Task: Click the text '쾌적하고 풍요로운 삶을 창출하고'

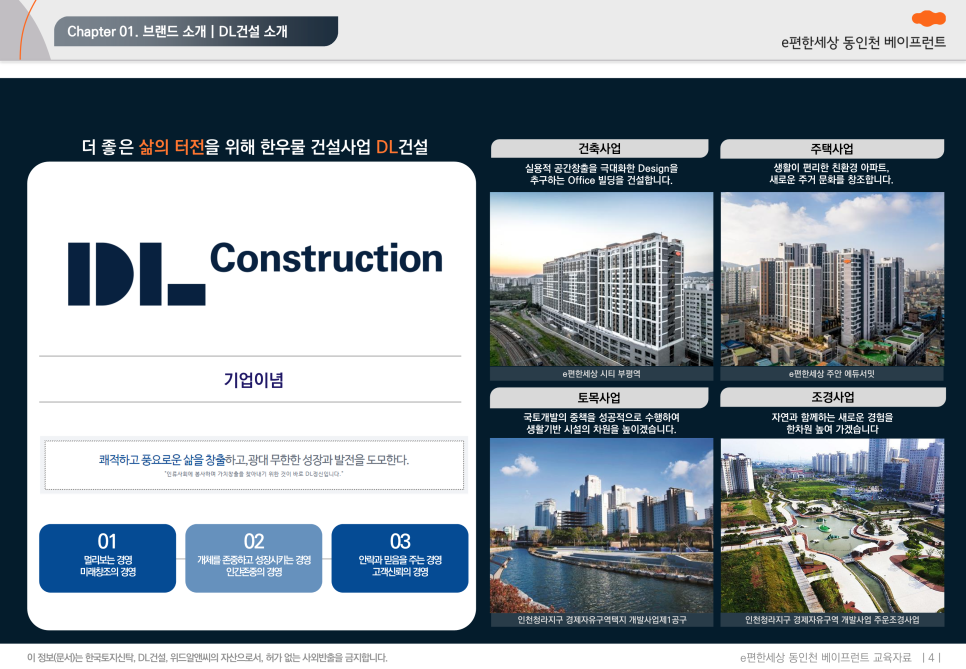Action: coord(172,460)
